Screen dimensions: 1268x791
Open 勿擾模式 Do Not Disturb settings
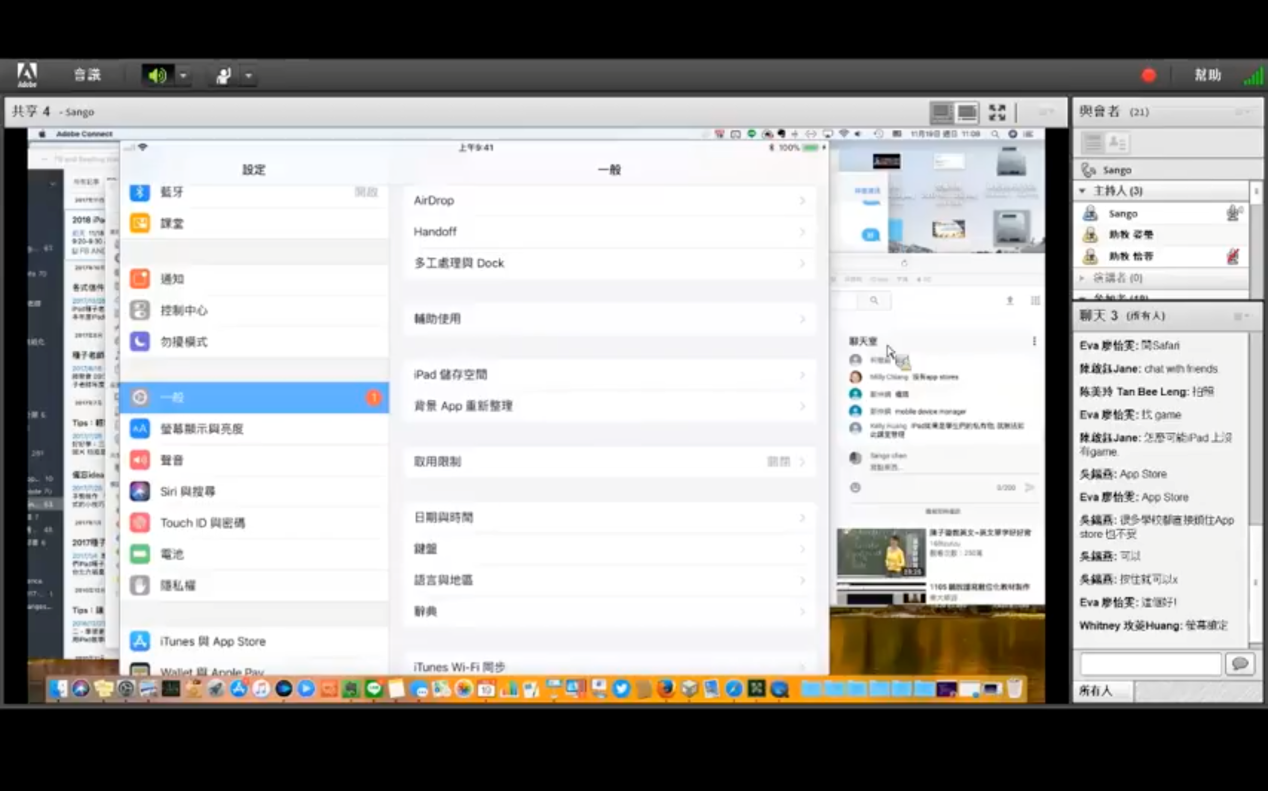point(254,341)
